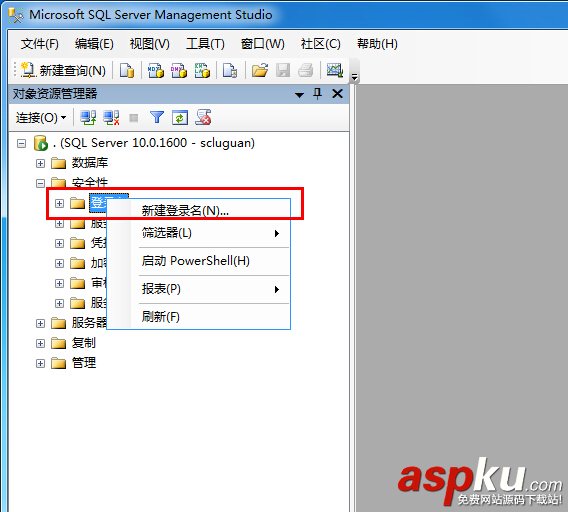Collapse the 安全性 folder node
This screenshot has width=568, height=512.
point(41,183)
